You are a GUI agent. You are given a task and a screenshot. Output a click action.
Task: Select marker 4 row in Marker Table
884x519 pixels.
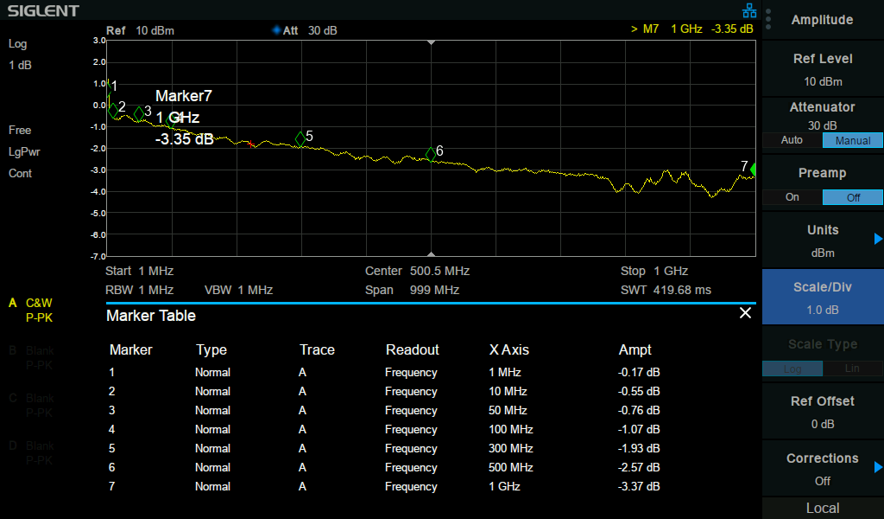[x=384, y=429]
